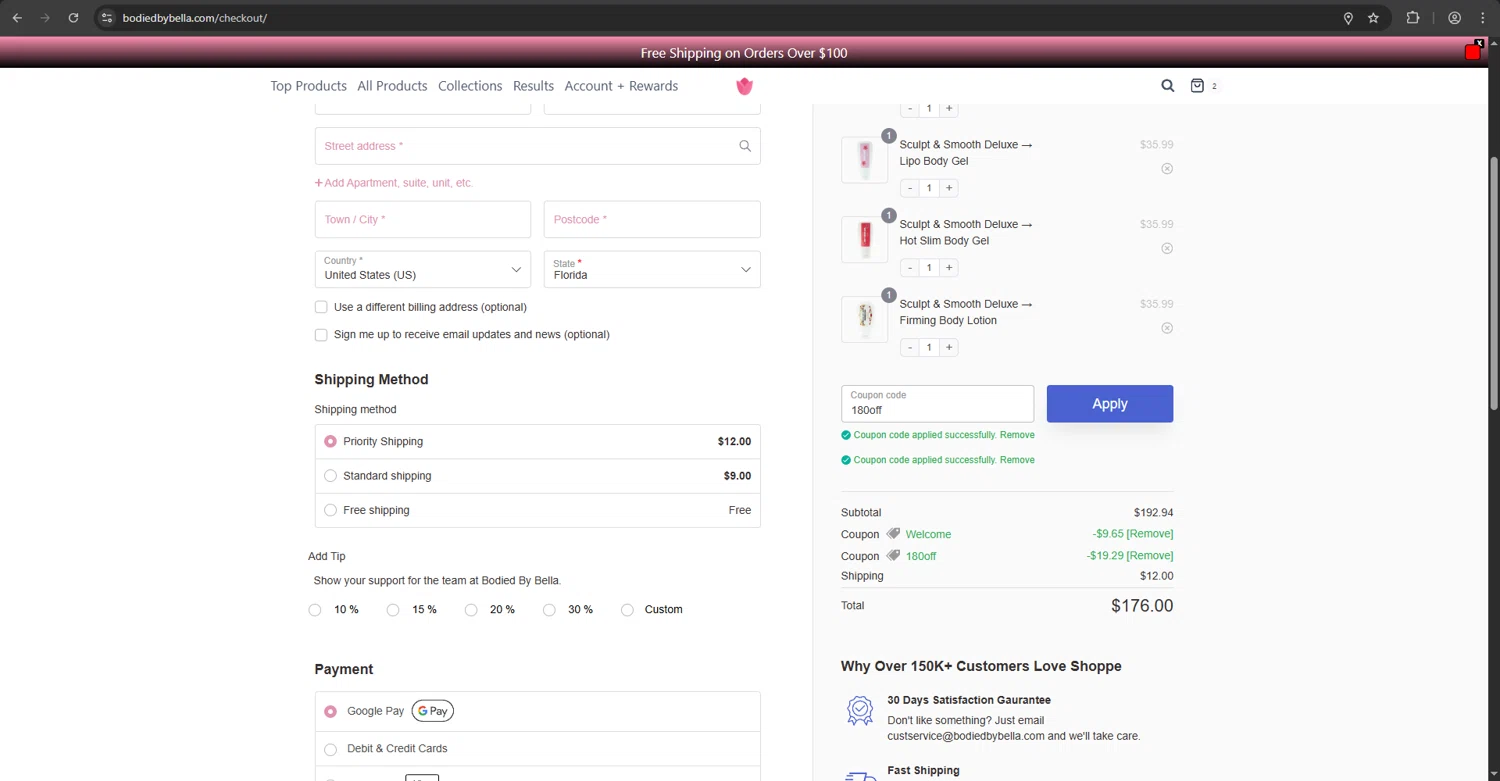Viewport: 1500px width, 781px height.
Task: Open browser extensions puzzle icon
Action: pyautogui.click(x=1413, y=18)
